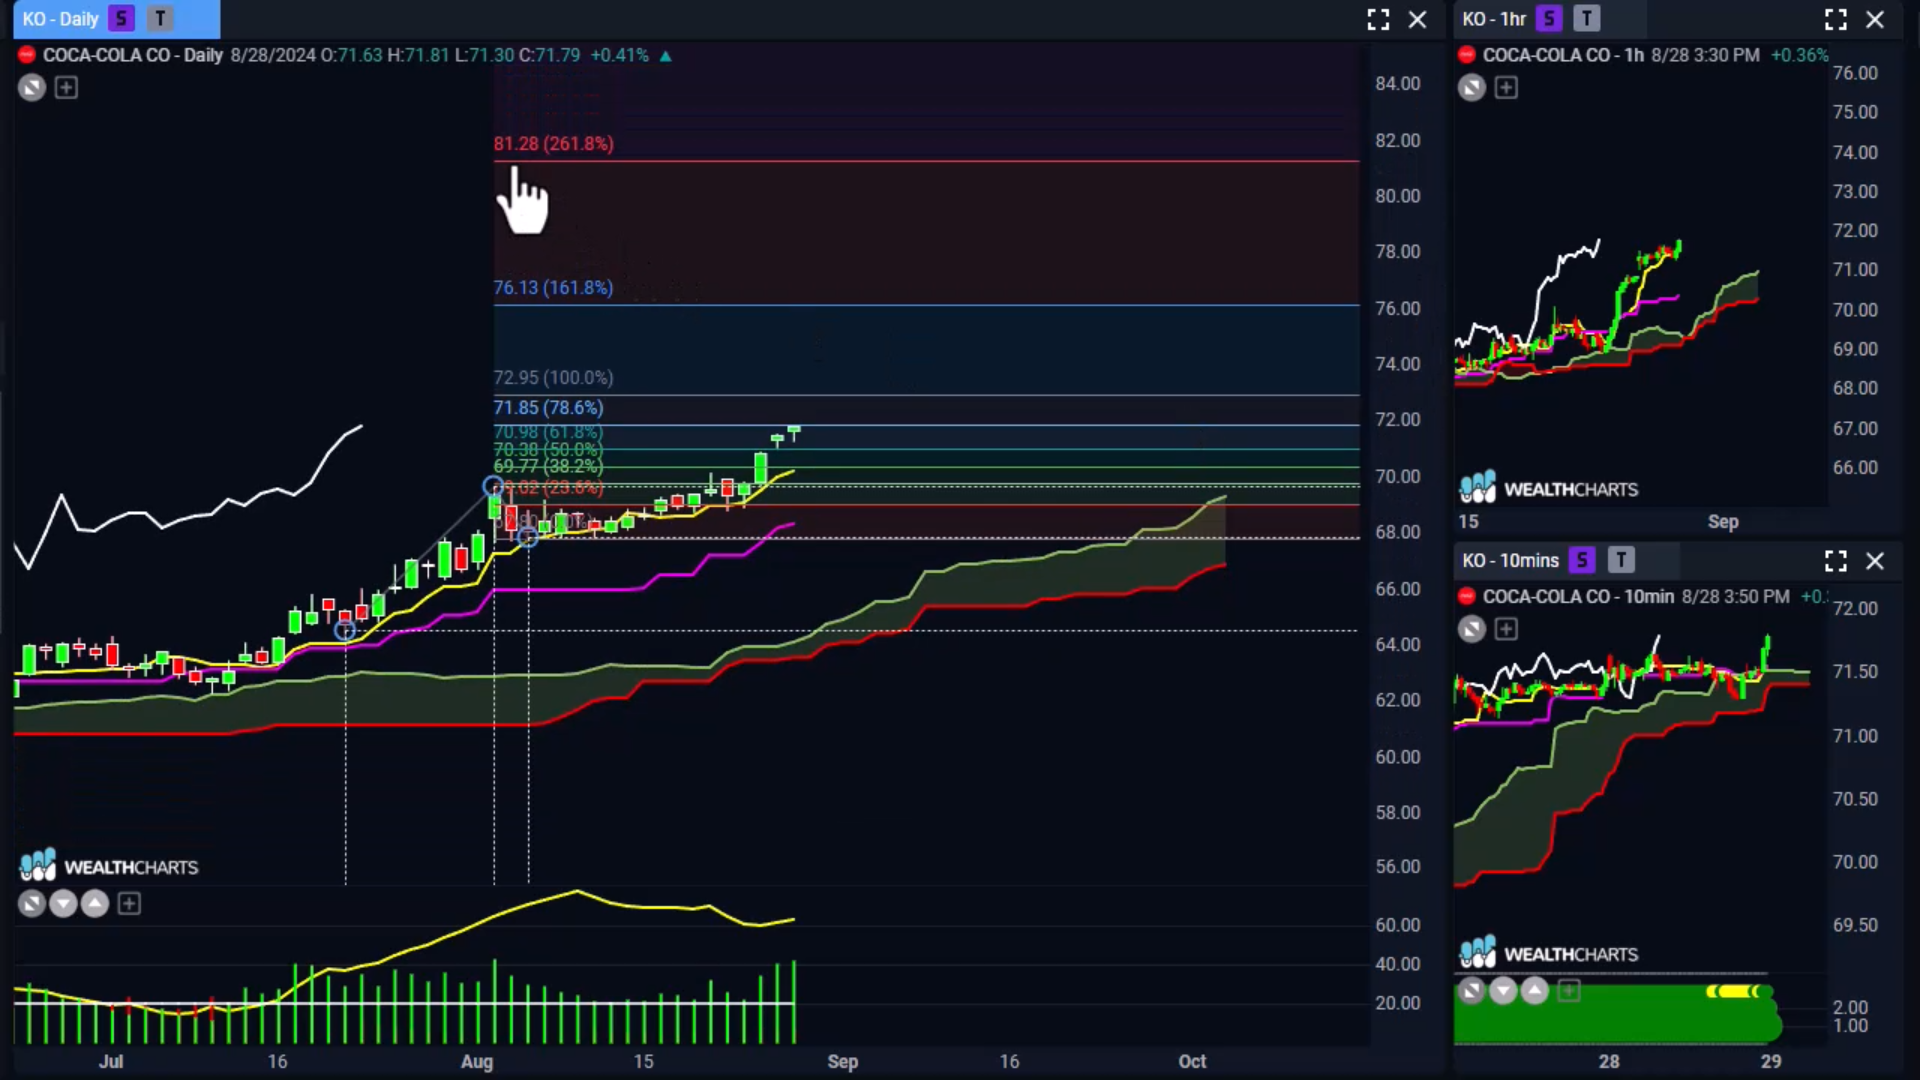This screenshot has height=1080, width=1920.
Task: Add an indicator to the 1hr chart
Action: [1506, 88]
